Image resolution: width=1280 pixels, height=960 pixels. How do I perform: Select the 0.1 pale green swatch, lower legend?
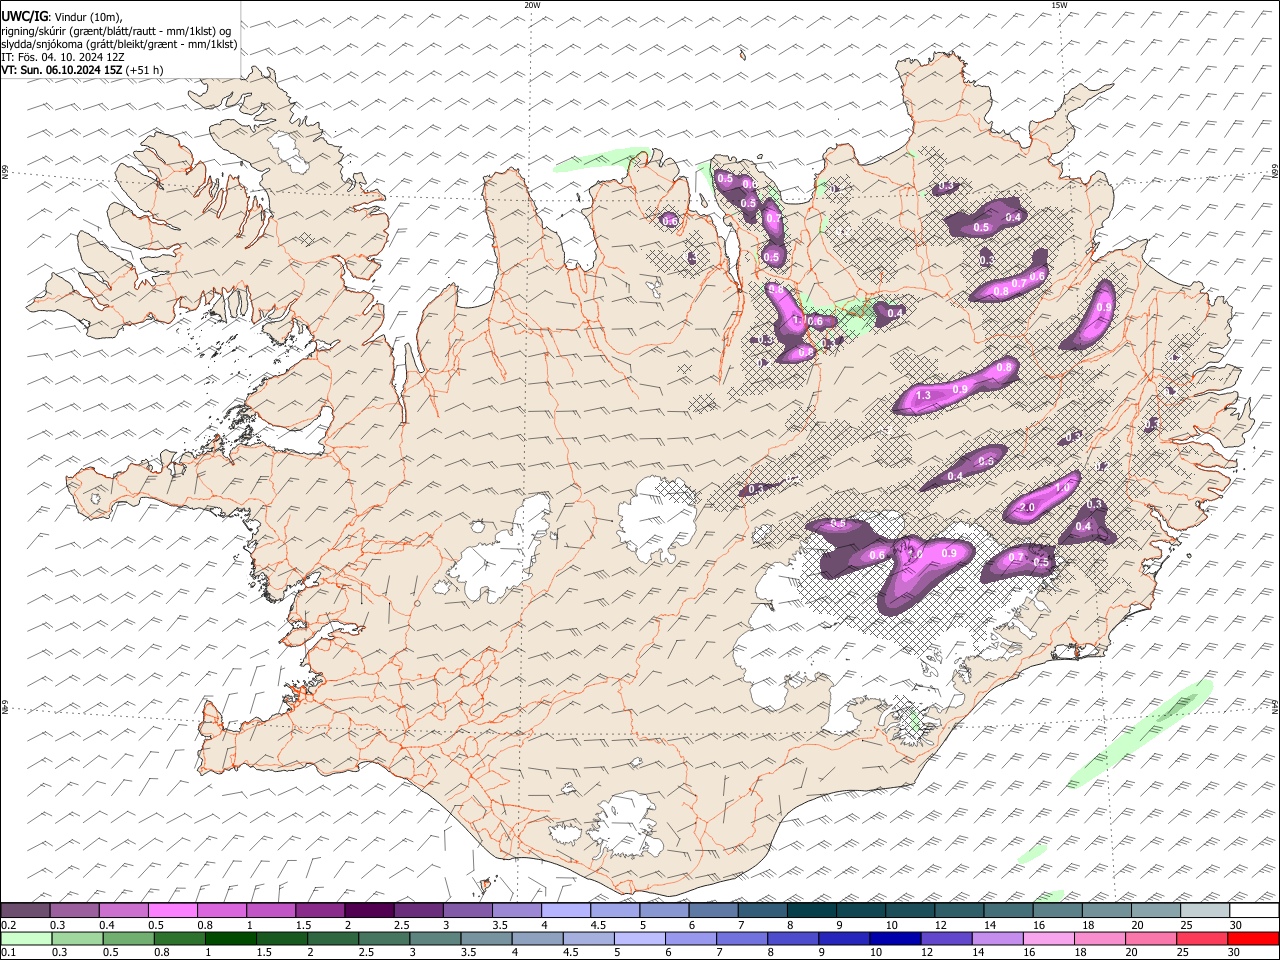(27, 938)
